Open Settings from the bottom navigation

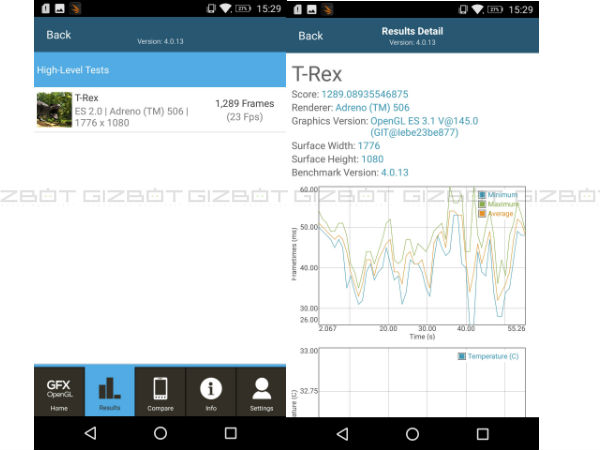click(x=261, y=391)
